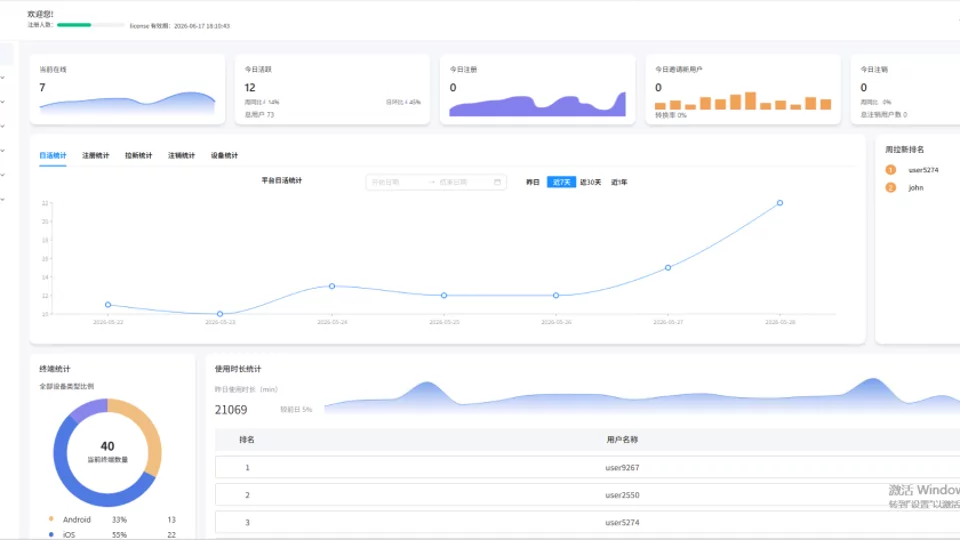Filter the chart by 昨日
The height and width of the screenshot is (540, 960).
click(x=533, y=182)
